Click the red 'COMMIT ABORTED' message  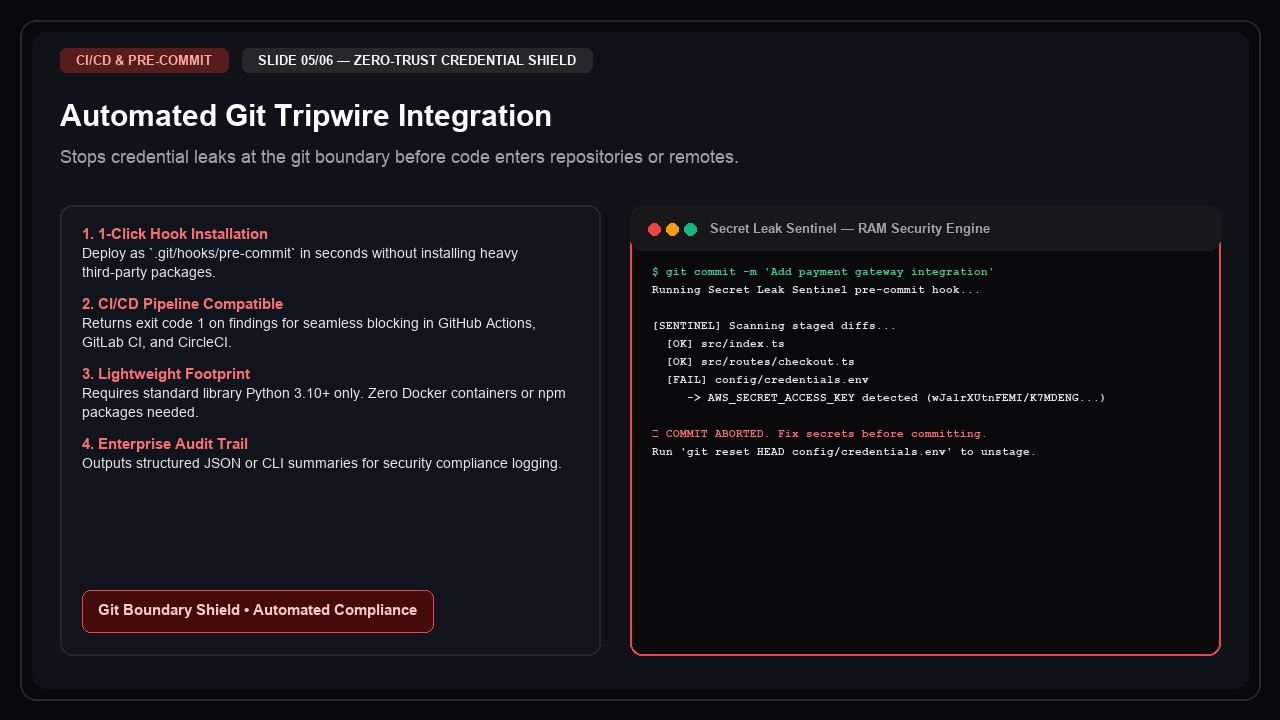(820, 434)
